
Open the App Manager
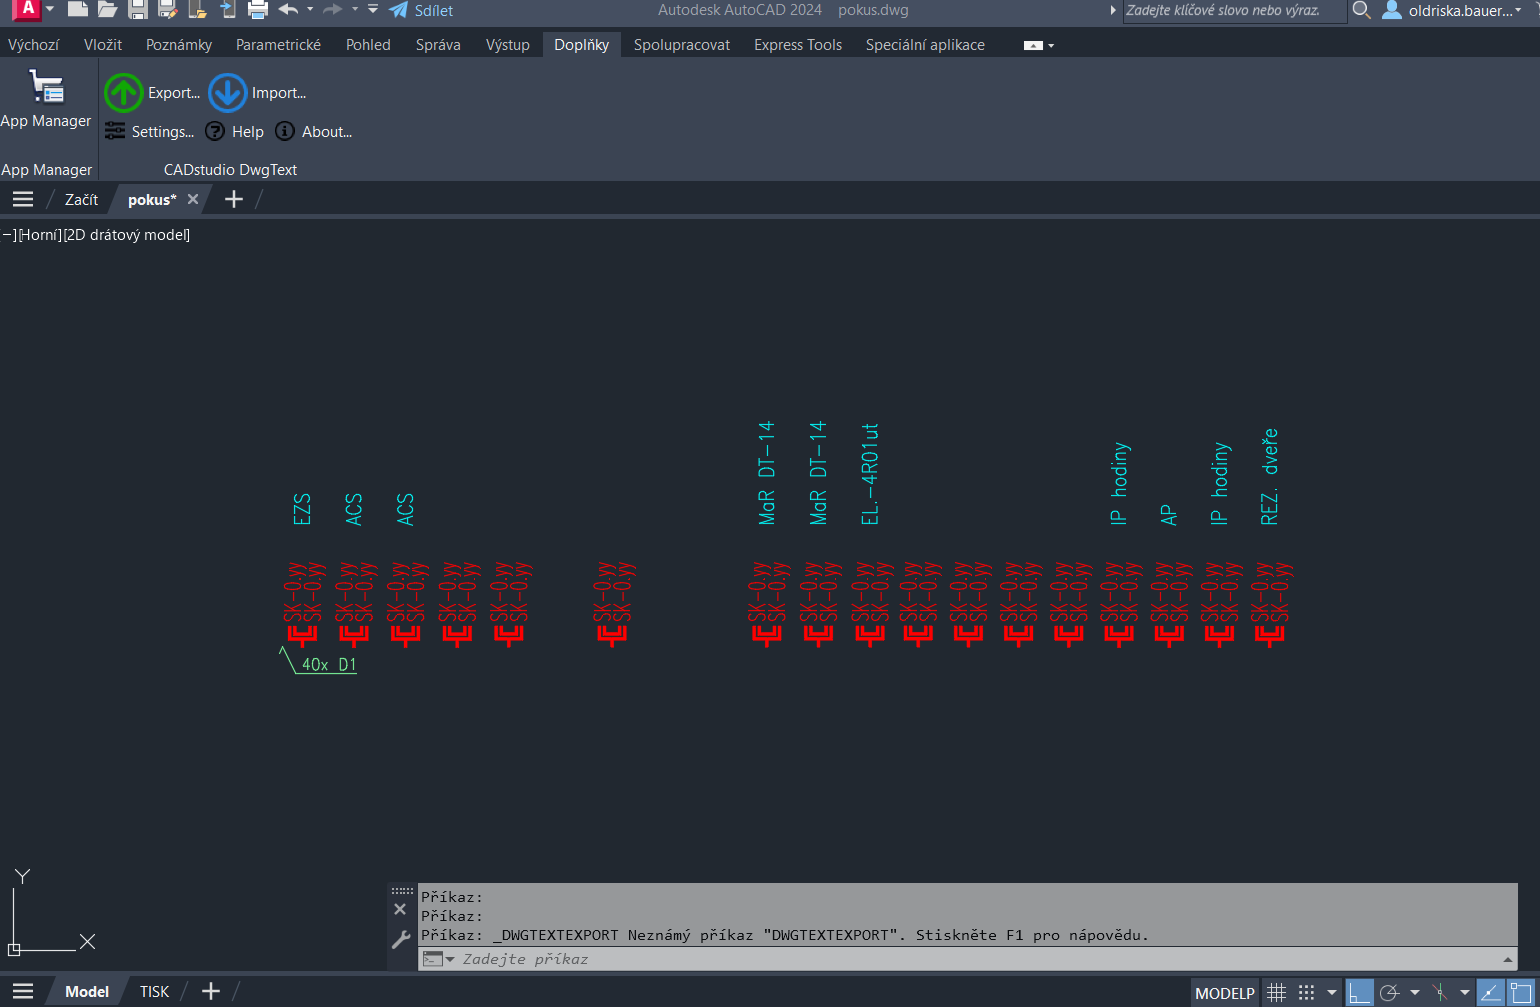pyautogui.click(x=46, y=100)
